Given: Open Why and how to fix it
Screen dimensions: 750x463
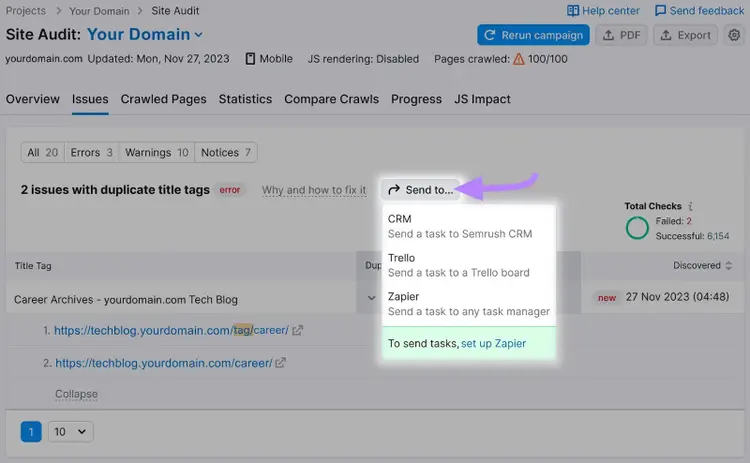Looking at the screenshot, I should click(x=314, y=190).
